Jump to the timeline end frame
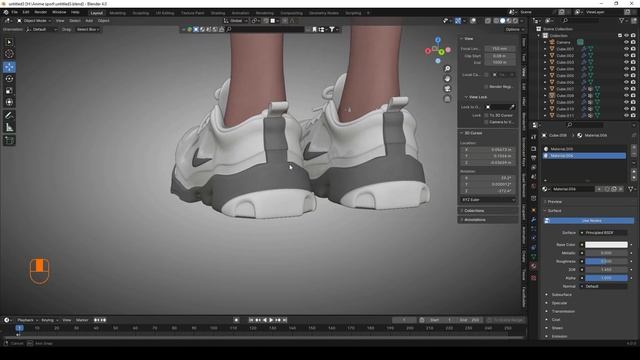 (x=285, y=320)
